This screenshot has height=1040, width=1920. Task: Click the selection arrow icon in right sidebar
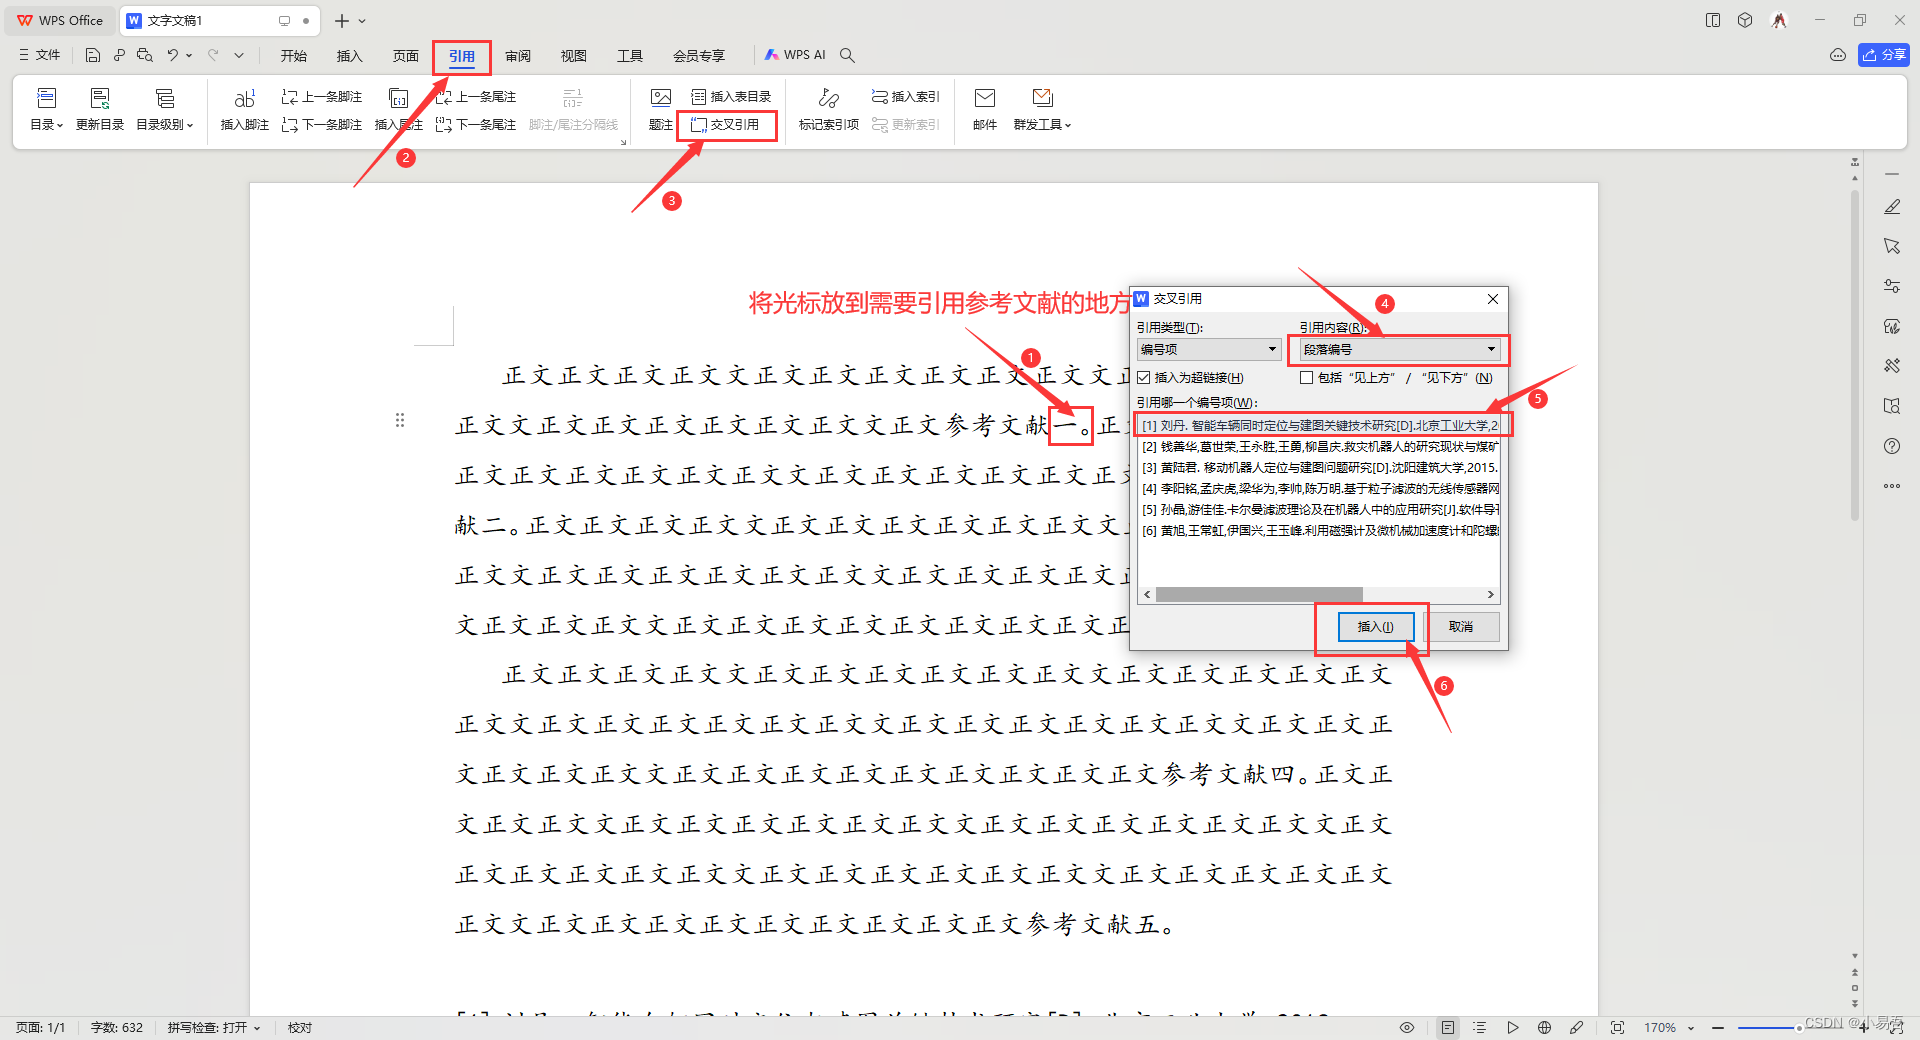coord(1892,246)
